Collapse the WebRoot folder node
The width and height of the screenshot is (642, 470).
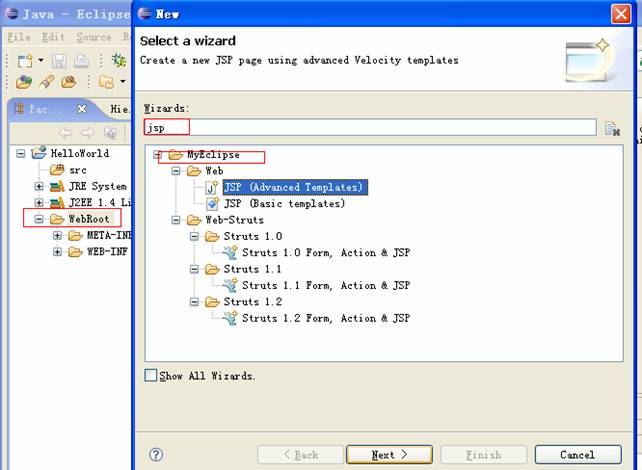click(x=39, y=219)
